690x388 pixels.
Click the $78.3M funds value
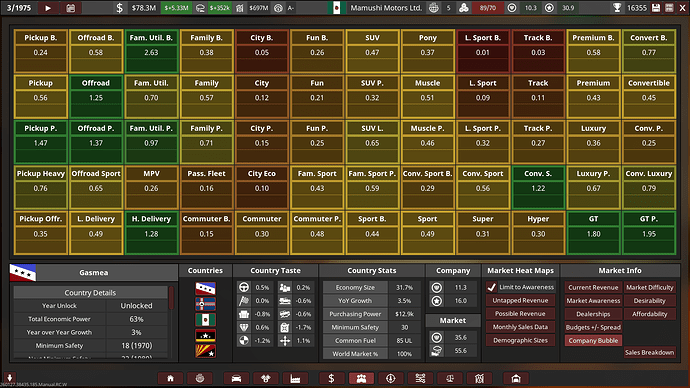coord(144,8)
